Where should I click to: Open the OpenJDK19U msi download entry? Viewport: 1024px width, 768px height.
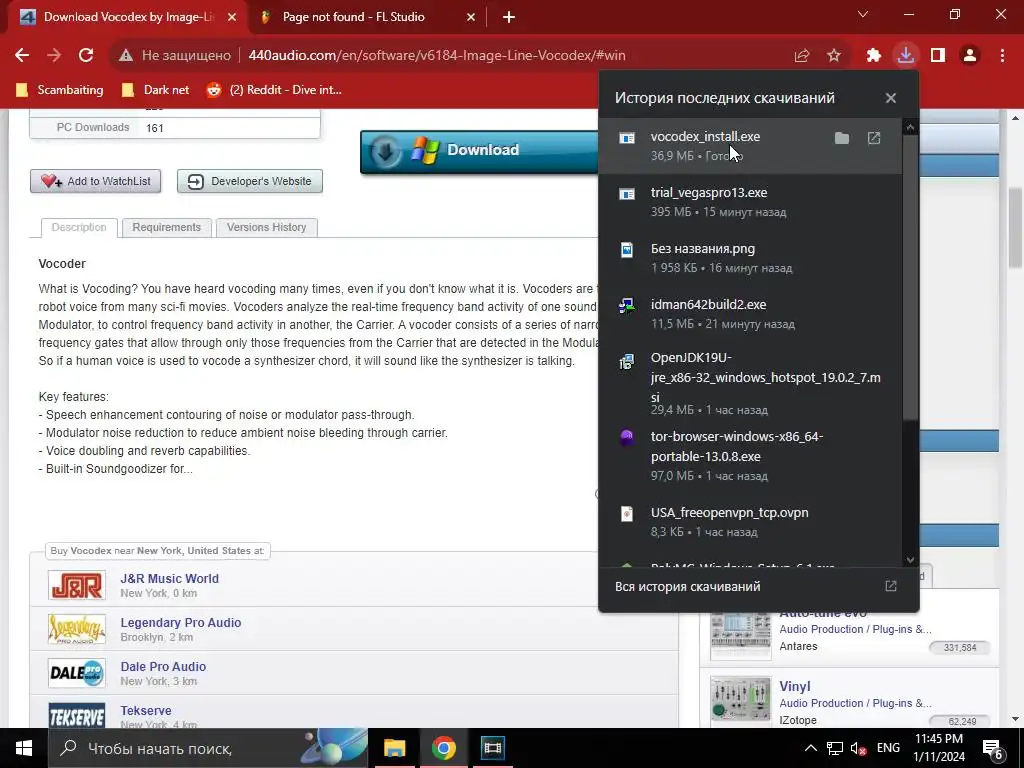coord(750,383)
